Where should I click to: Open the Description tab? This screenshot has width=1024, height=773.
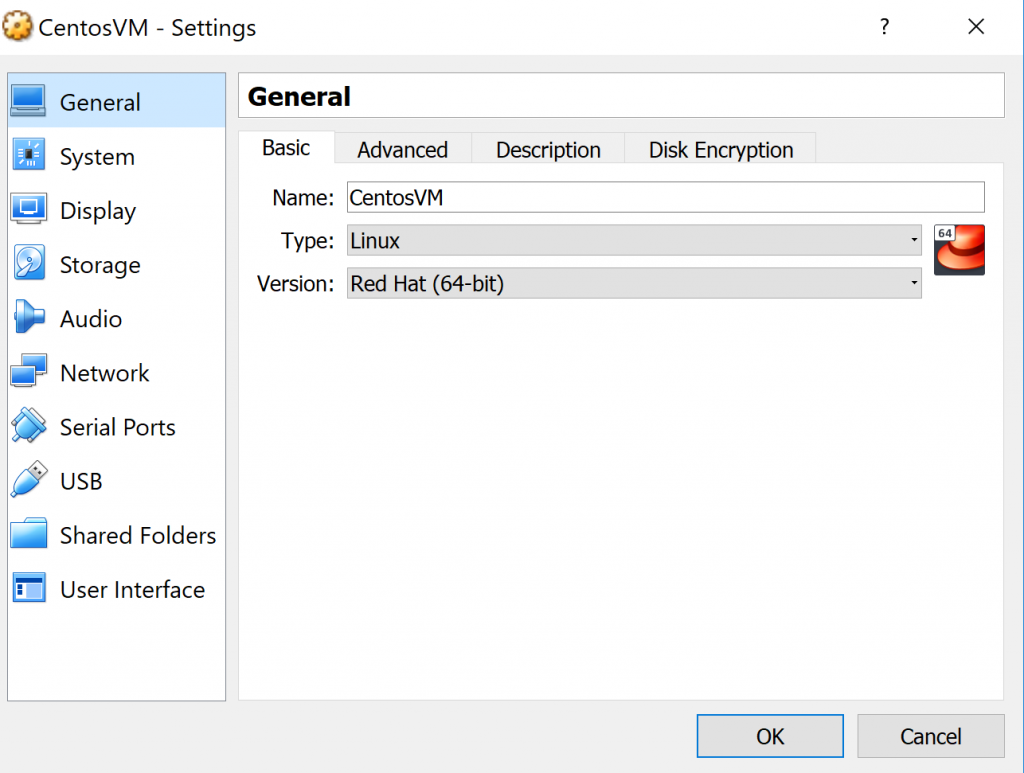[x=548, y=150]
